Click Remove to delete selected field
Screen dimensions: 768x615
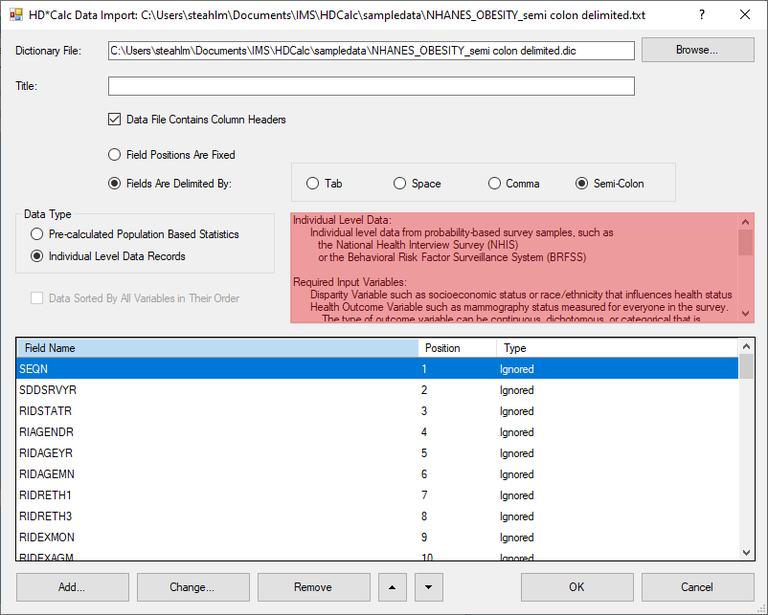(313, 587)
